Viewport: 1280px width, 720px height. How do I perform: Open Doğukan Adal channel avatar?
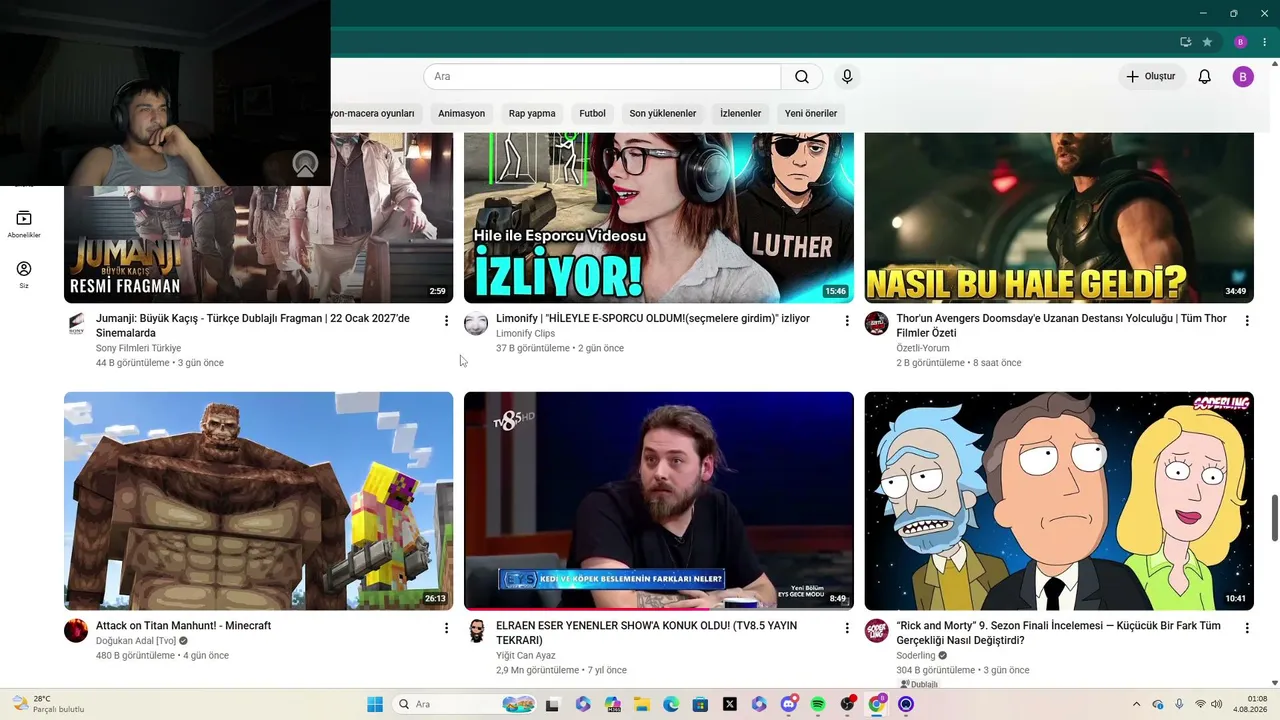click(x=76, y=631)
